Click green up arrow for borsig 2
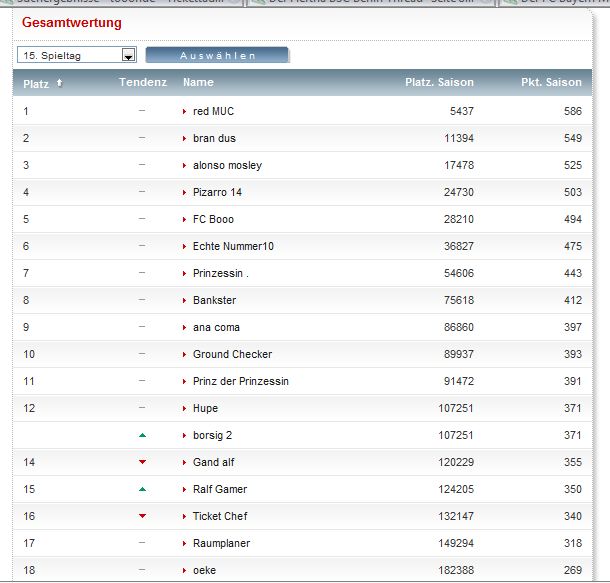The height and width of the screenshot is (583, 610). [142, 436]
